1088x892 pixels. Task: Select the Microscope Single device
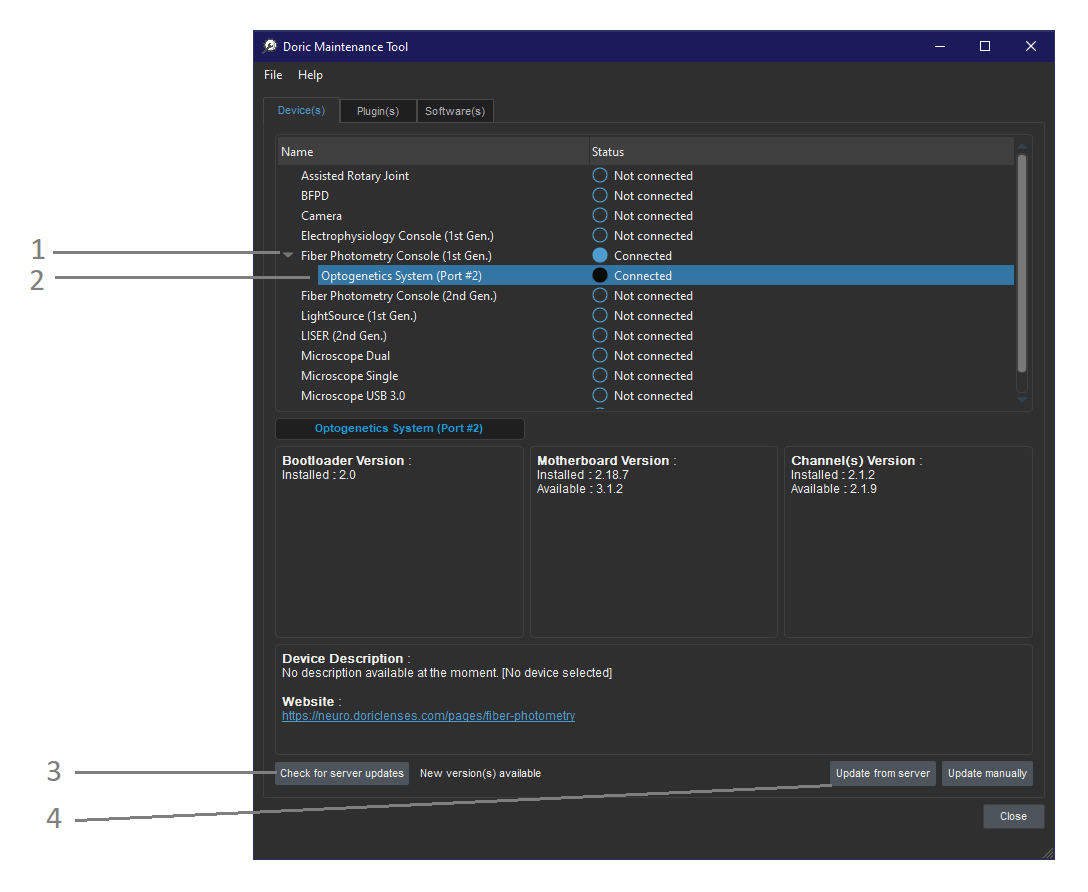coord(349,375)
